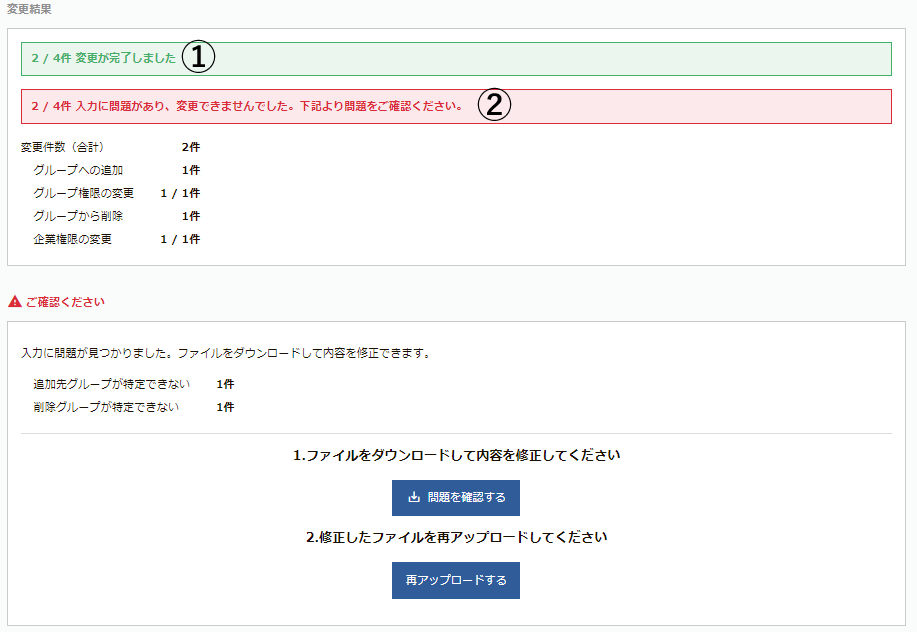917x632 pixels.
Task: Select the green 変更が完了しました message
Action: [456, 58]
